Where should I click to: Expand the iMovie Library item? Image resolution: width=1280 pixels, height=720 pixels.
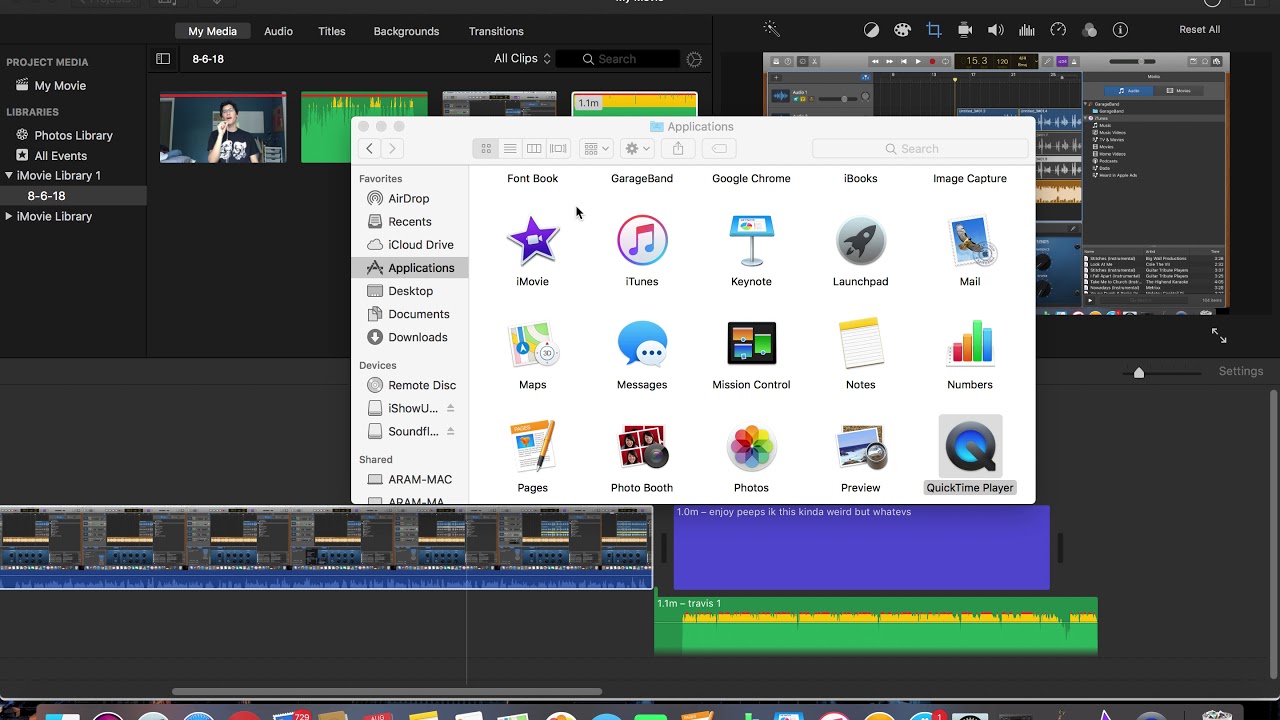[9, 216]
